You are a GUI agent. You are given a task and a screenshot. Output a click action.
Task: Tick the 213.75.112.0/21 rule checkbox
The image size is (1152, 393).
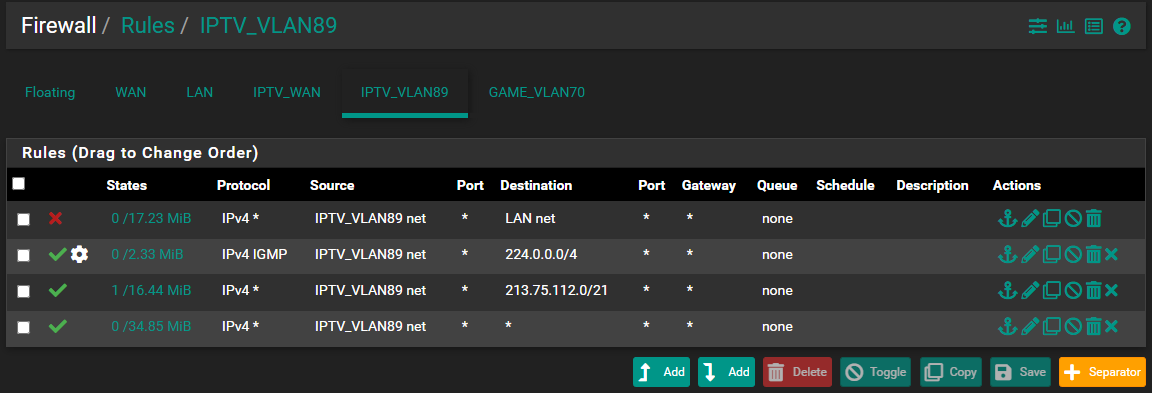pos(24,291)
